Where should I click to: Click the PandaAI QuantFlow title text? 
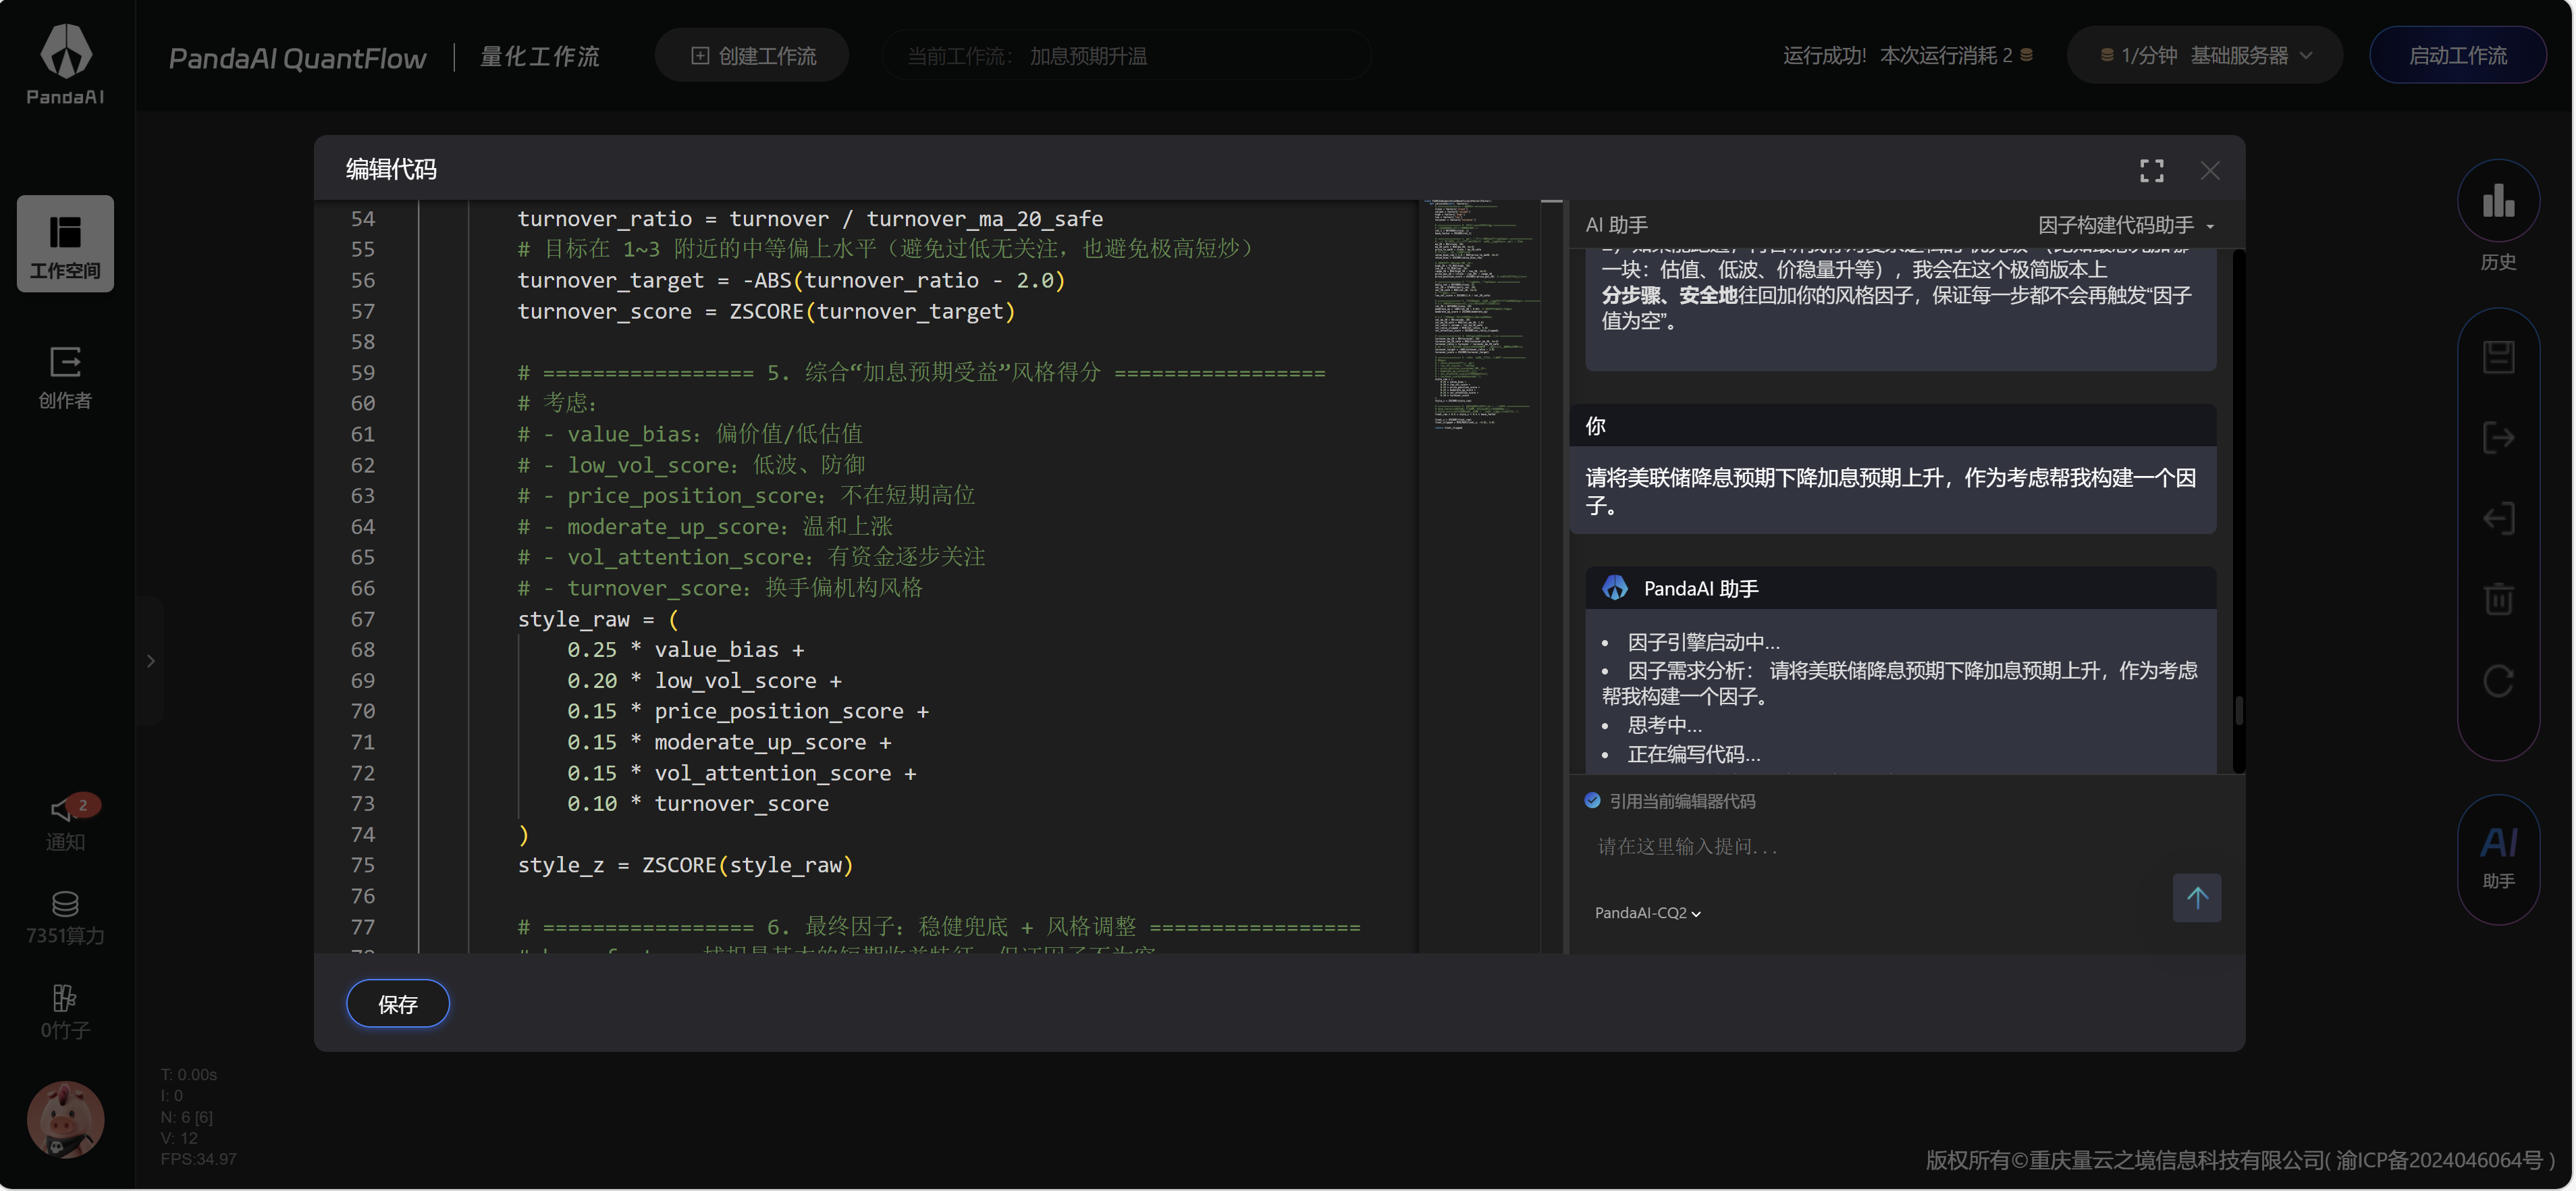(x=297, y=58)
